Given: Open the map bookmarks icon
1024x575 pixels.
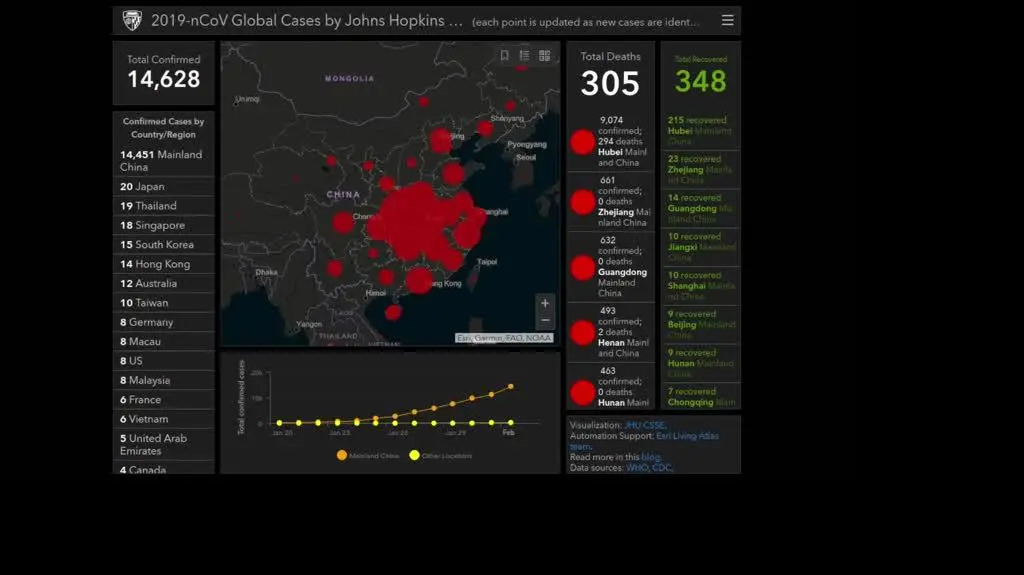Looking at the screenshot, I should [505, 56].
